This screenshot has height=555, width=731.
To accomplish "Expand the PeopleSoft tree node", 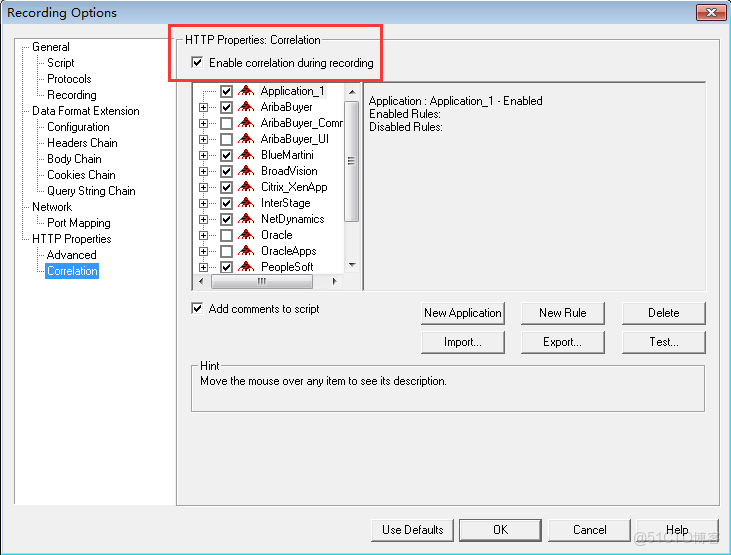I will pos(203,267).
